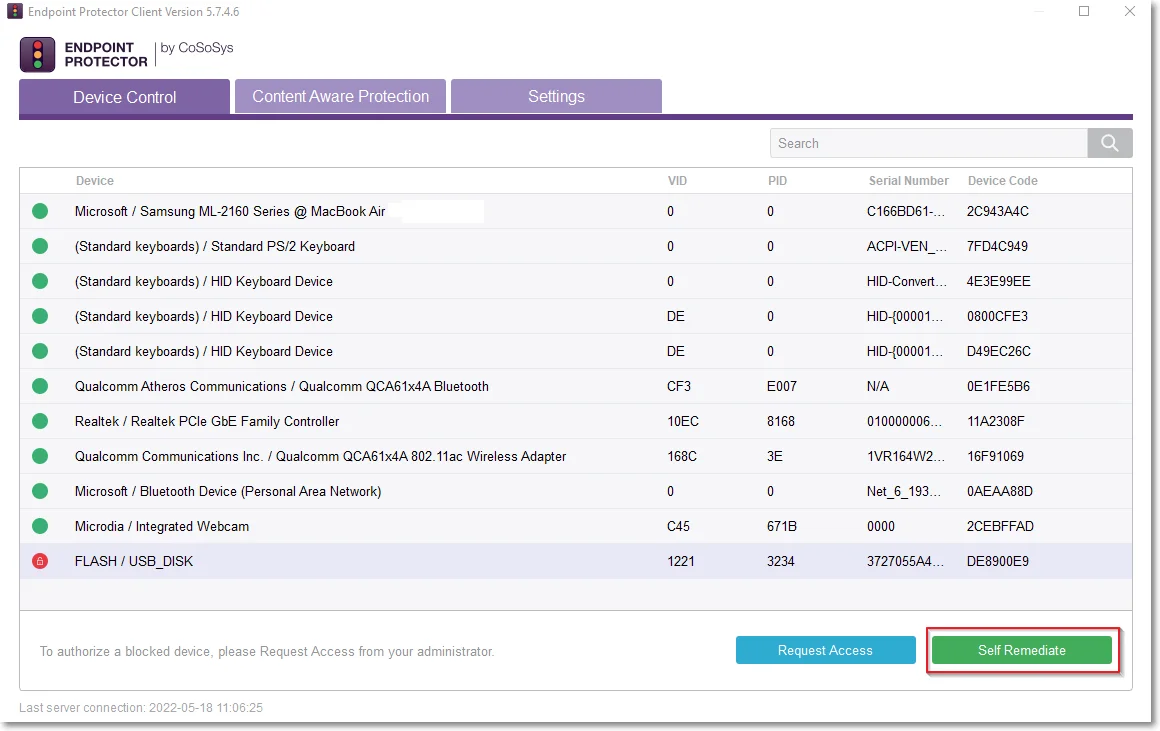1160x731 pixels.
Task: Switch to the Settings tab
Action: tap(556, 96)
